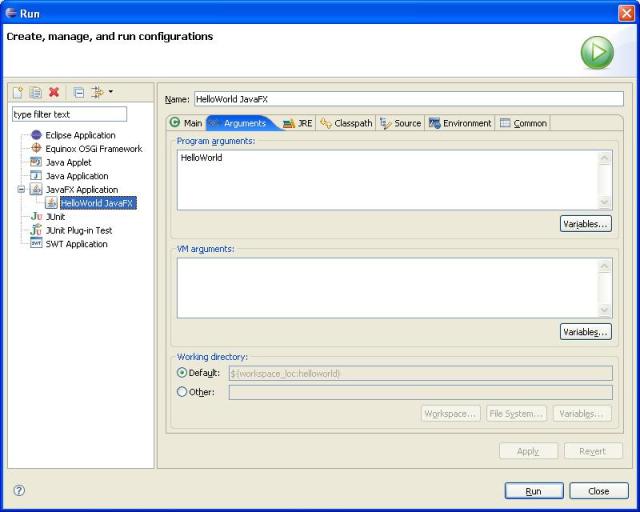Click the SWT Application icon
Viewport: 640px width, 512px height.
(x=36, y=243)
